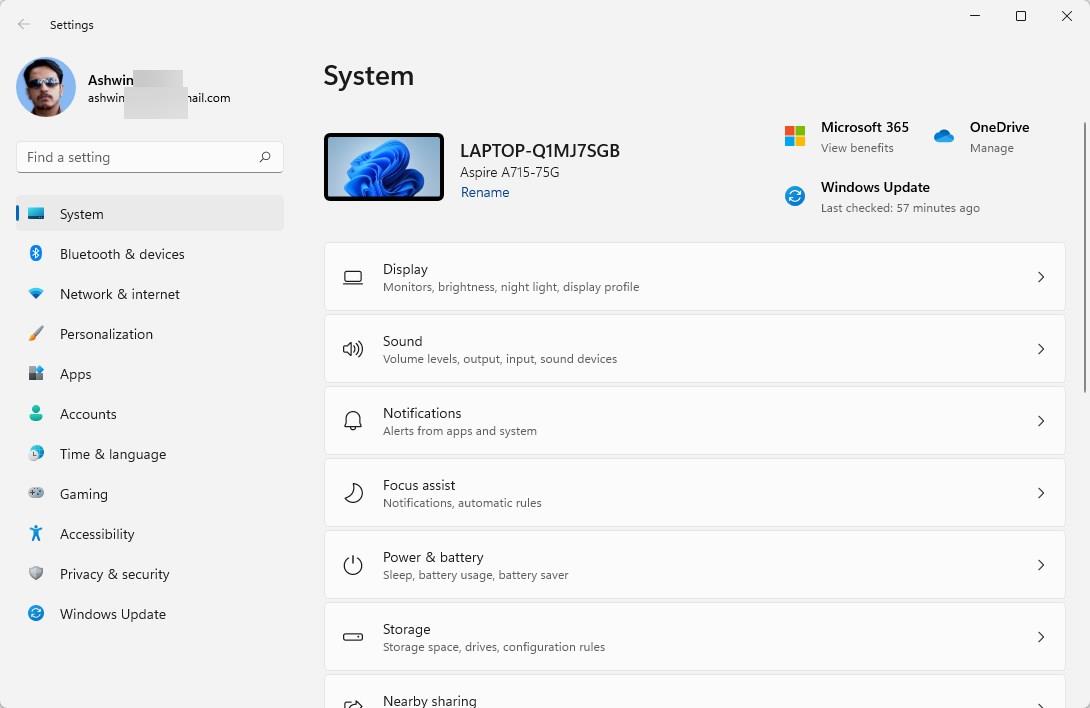Select Accessibility in sidebar
The height and width of the screenshot is (708, 1090).
pyautogui.click(x=149, y=533)
